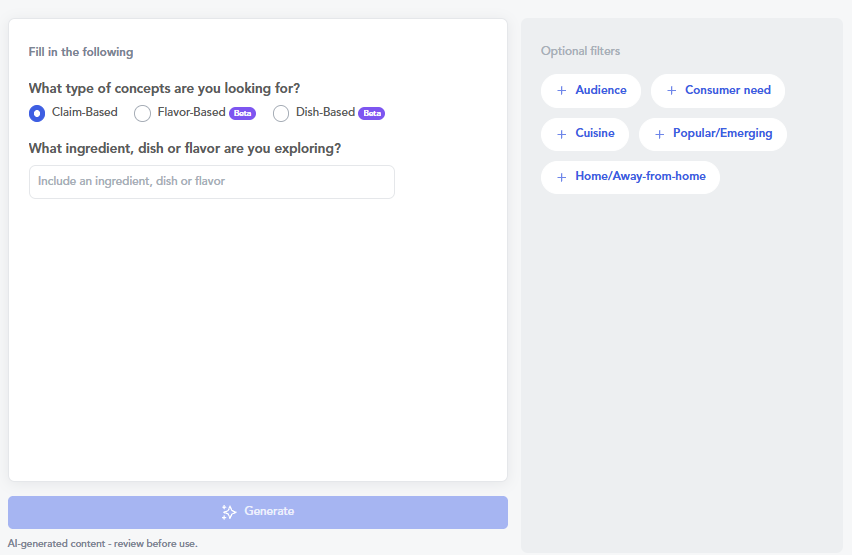852x555 pixels.
Task: Select the Claim-Based radio button
Action: point(37,113)
